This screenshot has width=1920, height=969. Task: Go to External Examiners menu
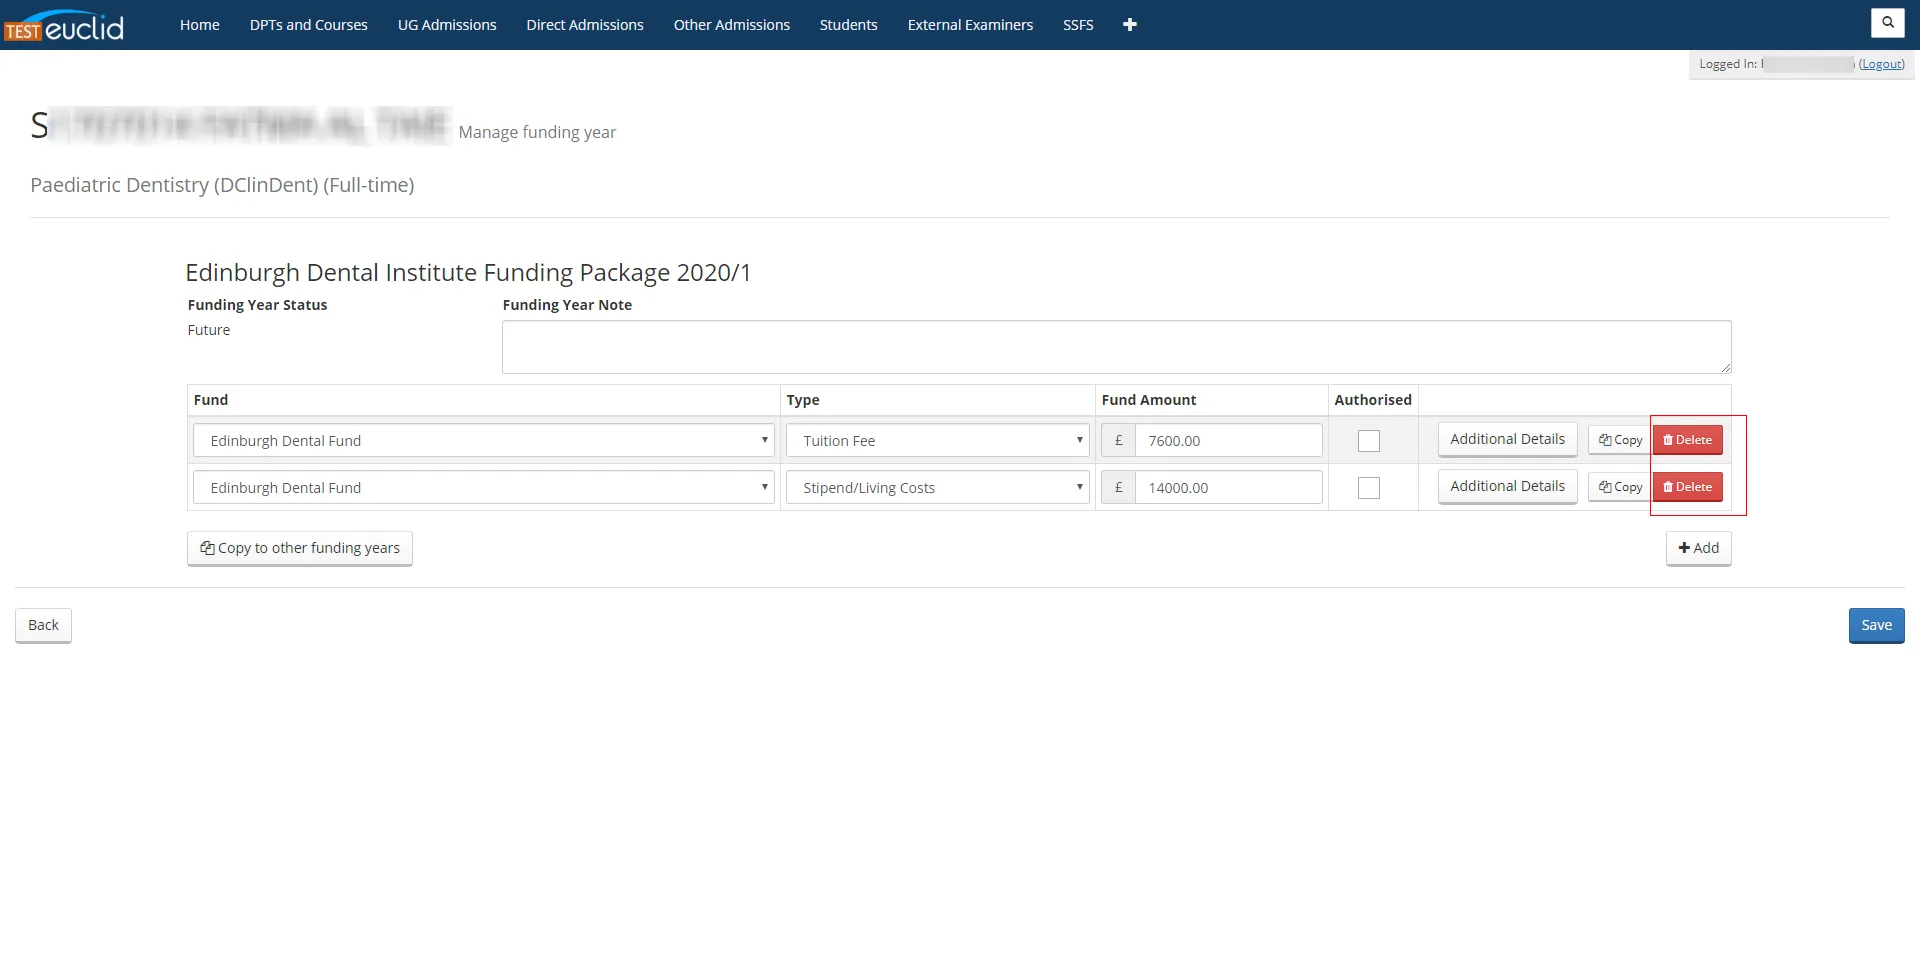coord(970,25)
